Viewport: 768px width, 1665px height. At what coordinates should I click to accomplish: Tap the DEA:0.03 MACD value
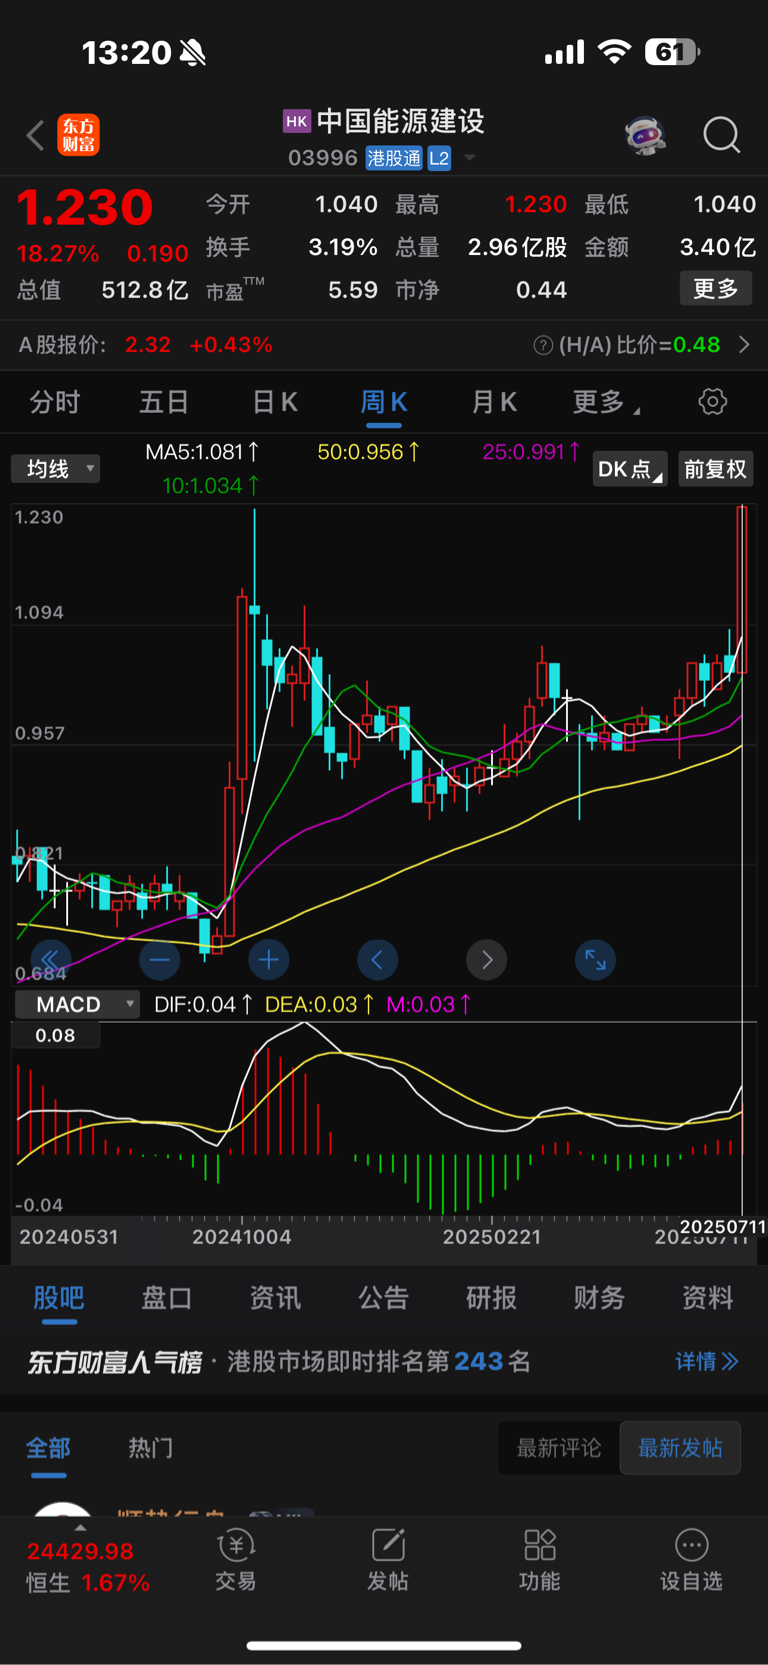coord(319,1004)
